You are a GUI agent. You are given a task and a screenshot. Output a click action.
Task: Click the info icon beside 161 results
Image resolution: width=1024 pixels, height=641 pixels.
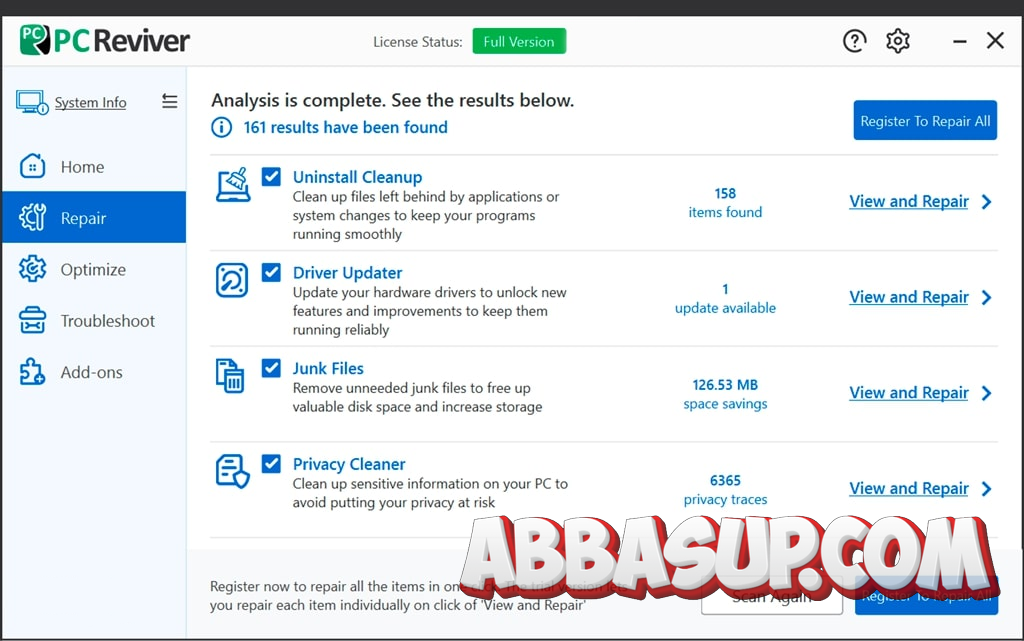tap(221, 127)
